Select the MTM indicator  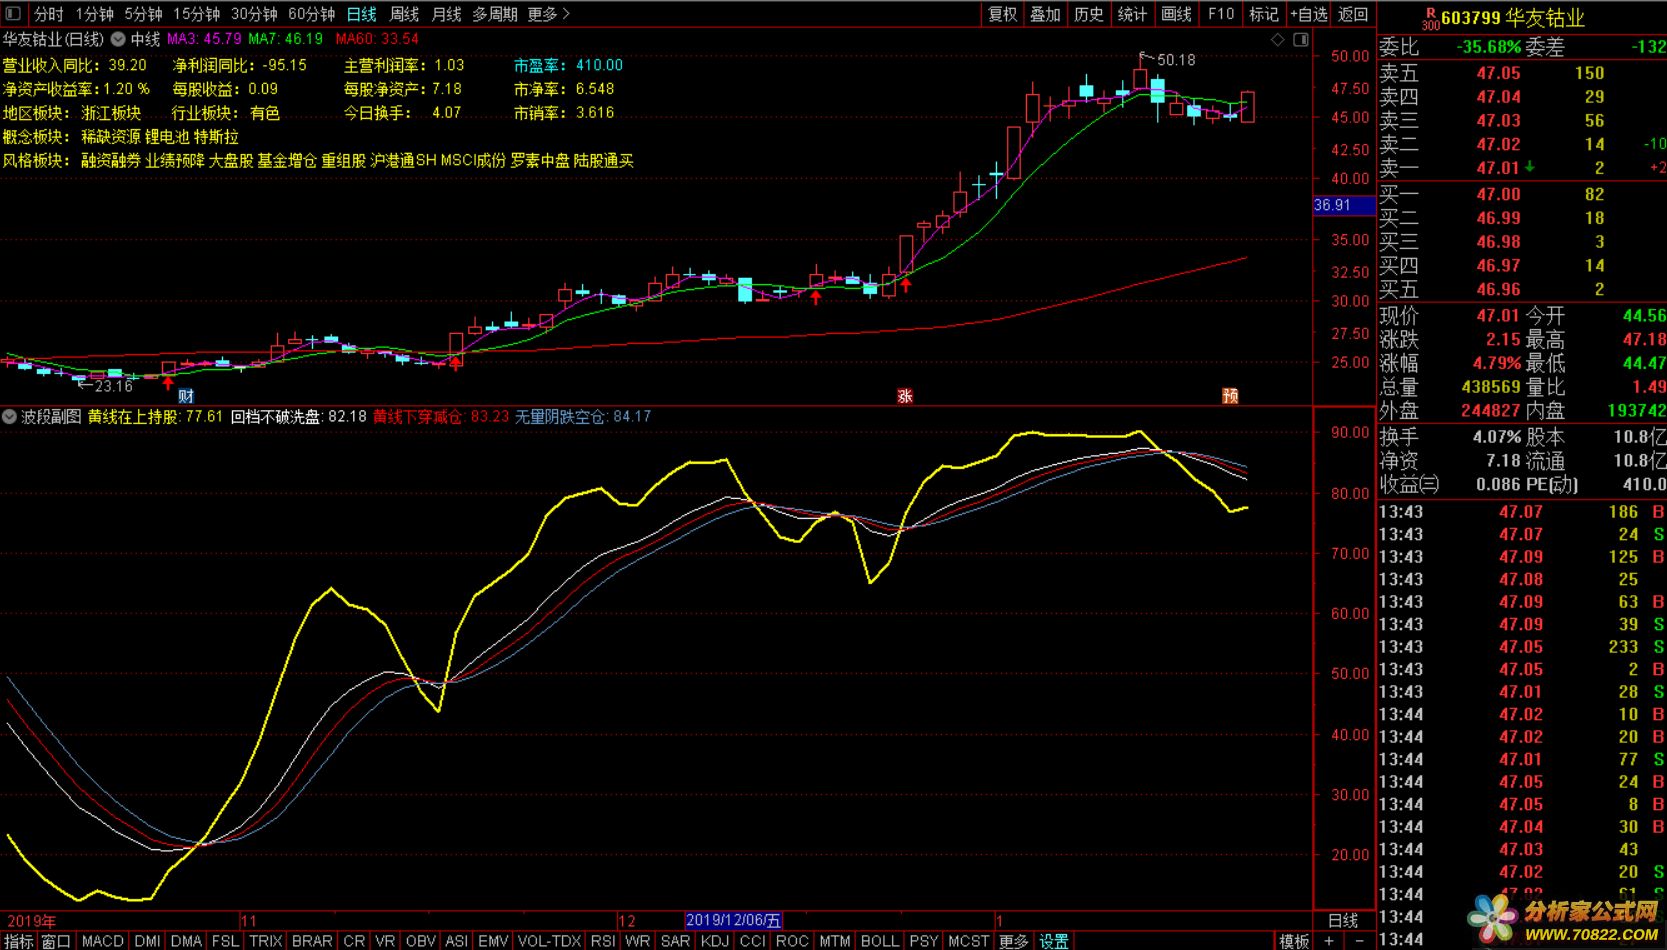click(x=835, y=941)
